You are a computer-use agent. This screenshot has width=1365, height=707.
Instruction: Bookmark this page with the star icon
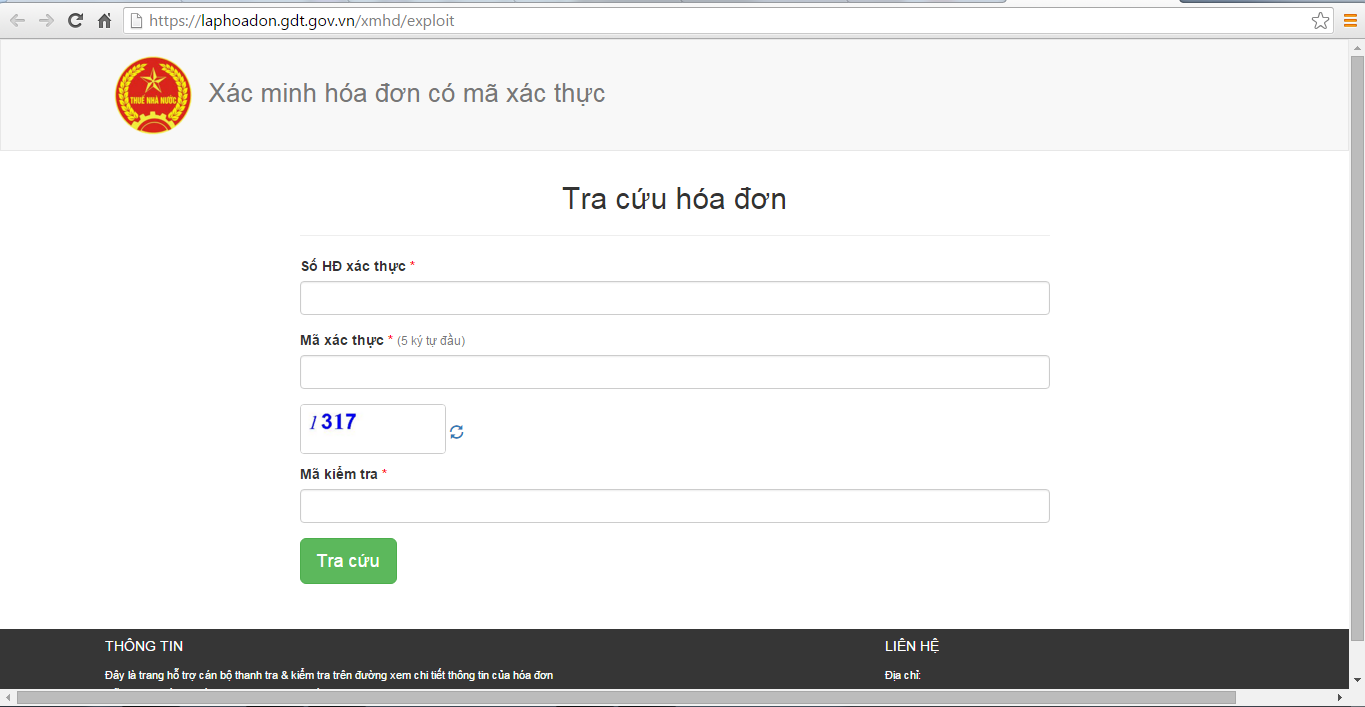pyautogui.click(x=1320, y=21)
